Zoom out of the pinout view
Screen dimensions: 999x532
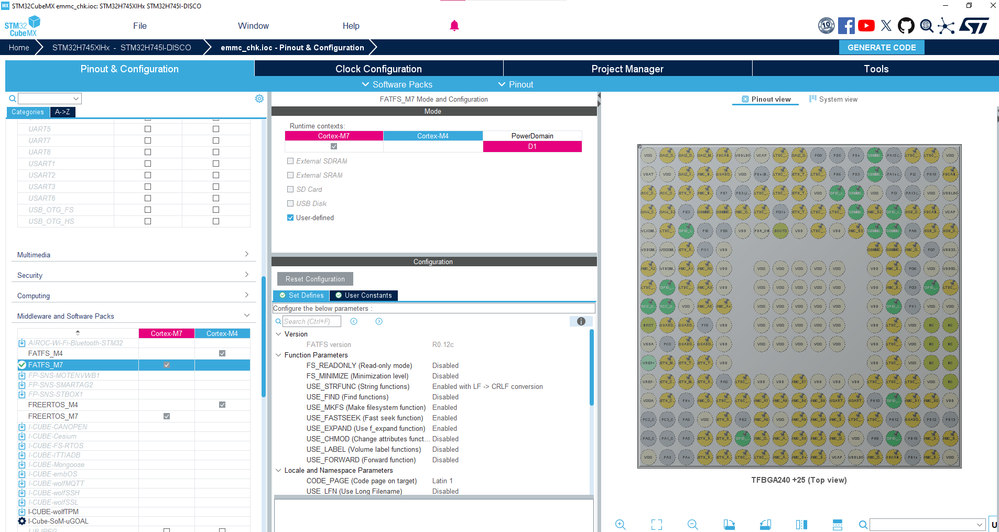tap(693, 524)
